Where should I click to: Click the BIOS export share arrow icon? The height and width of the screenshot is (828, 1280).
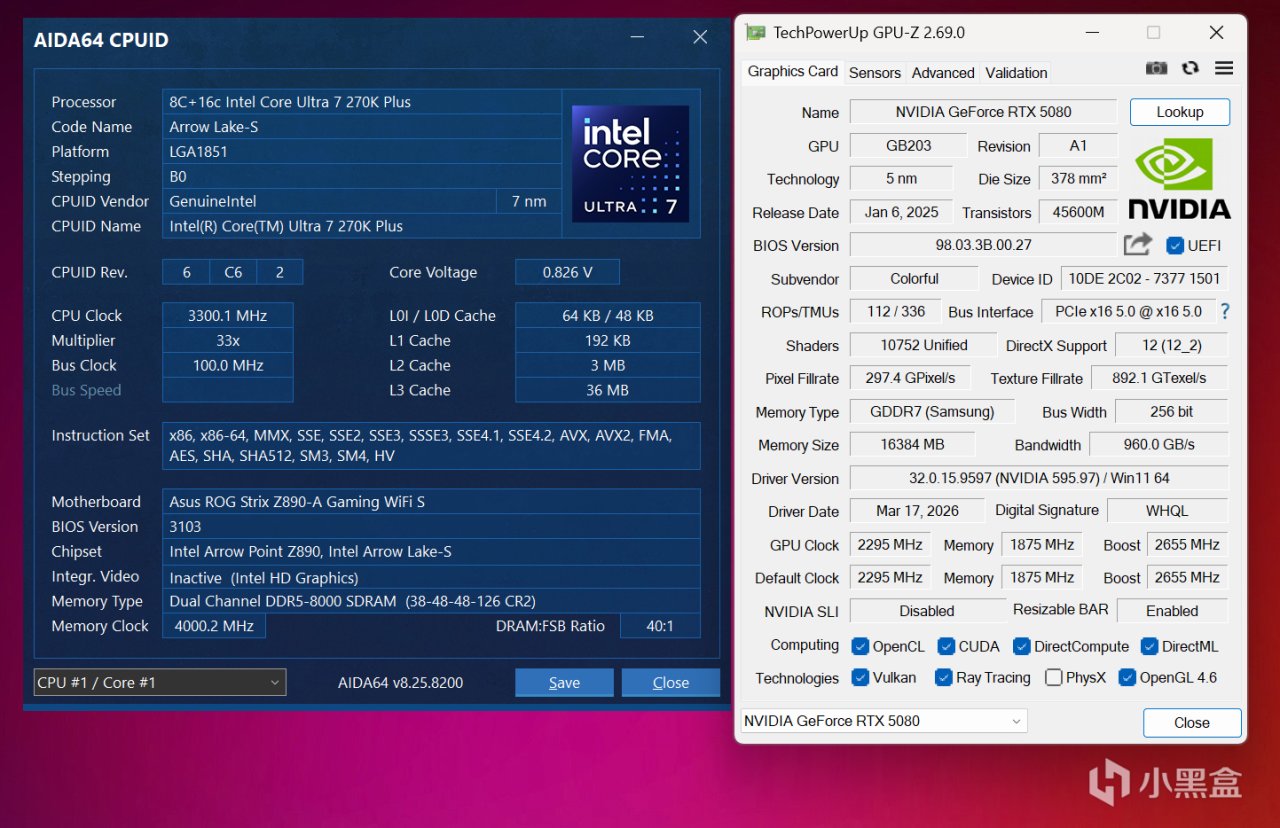1138,244
